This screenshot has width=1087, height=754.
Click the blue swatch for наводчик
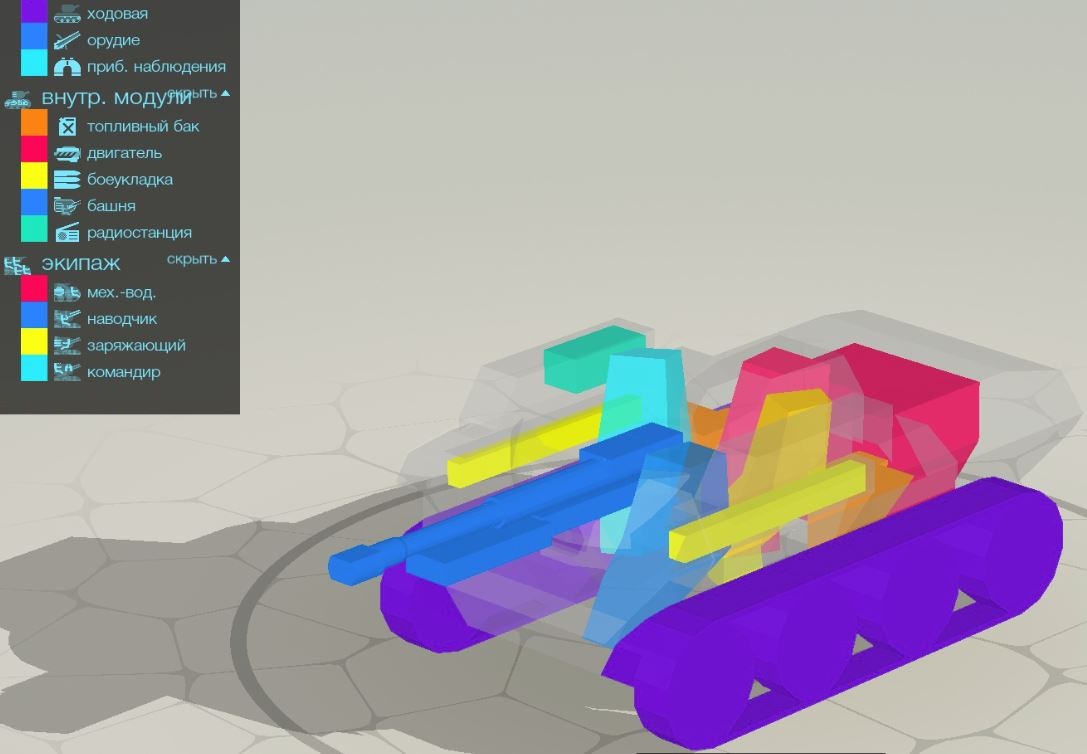[34, 315]
